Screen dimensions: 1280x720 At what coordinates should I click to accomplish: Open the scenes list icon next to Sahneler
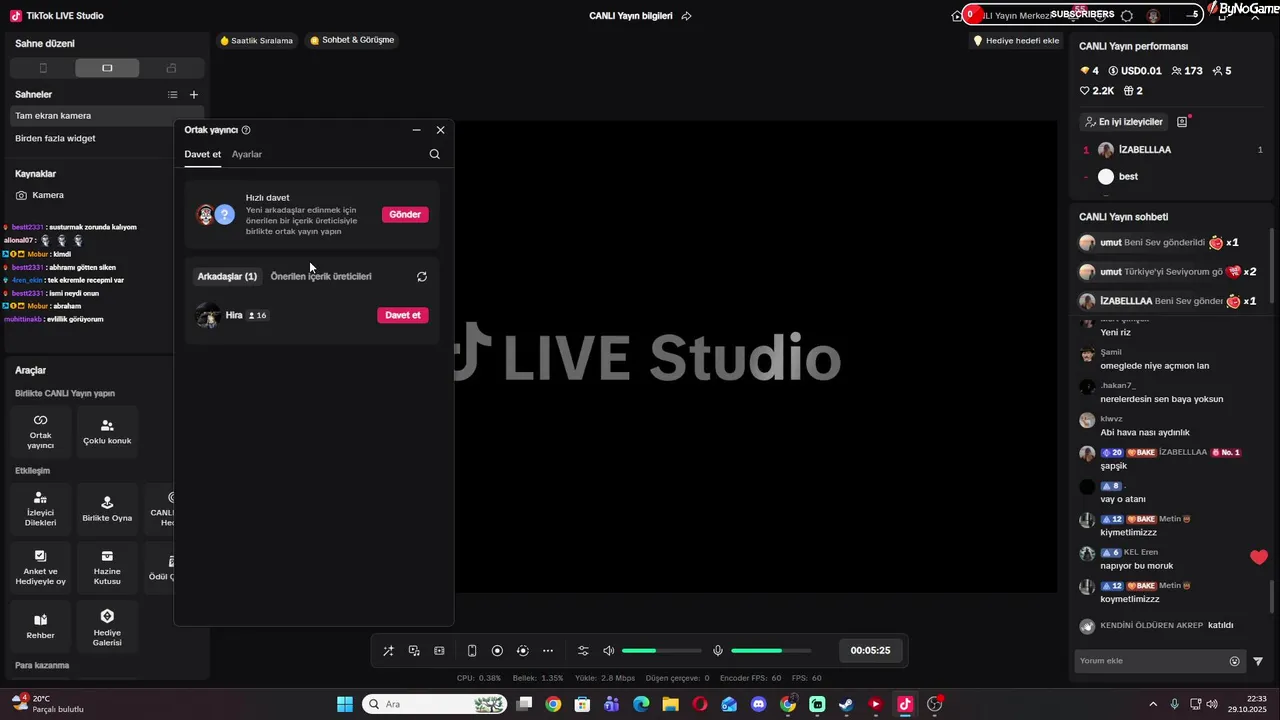pos(172,95)
